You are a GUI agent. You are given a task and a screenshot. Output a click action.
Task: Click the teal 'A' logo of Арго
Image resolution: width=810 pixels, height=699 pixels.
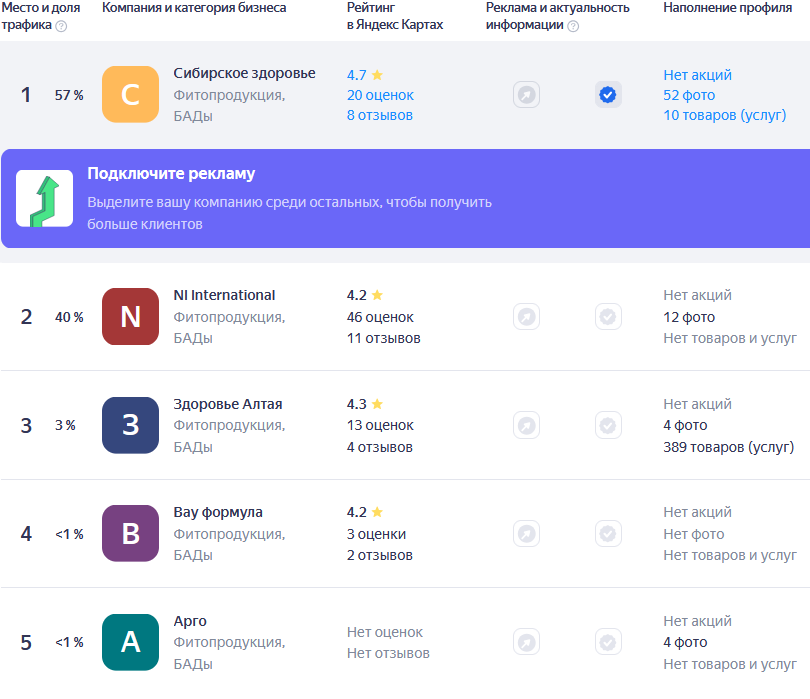130,642
